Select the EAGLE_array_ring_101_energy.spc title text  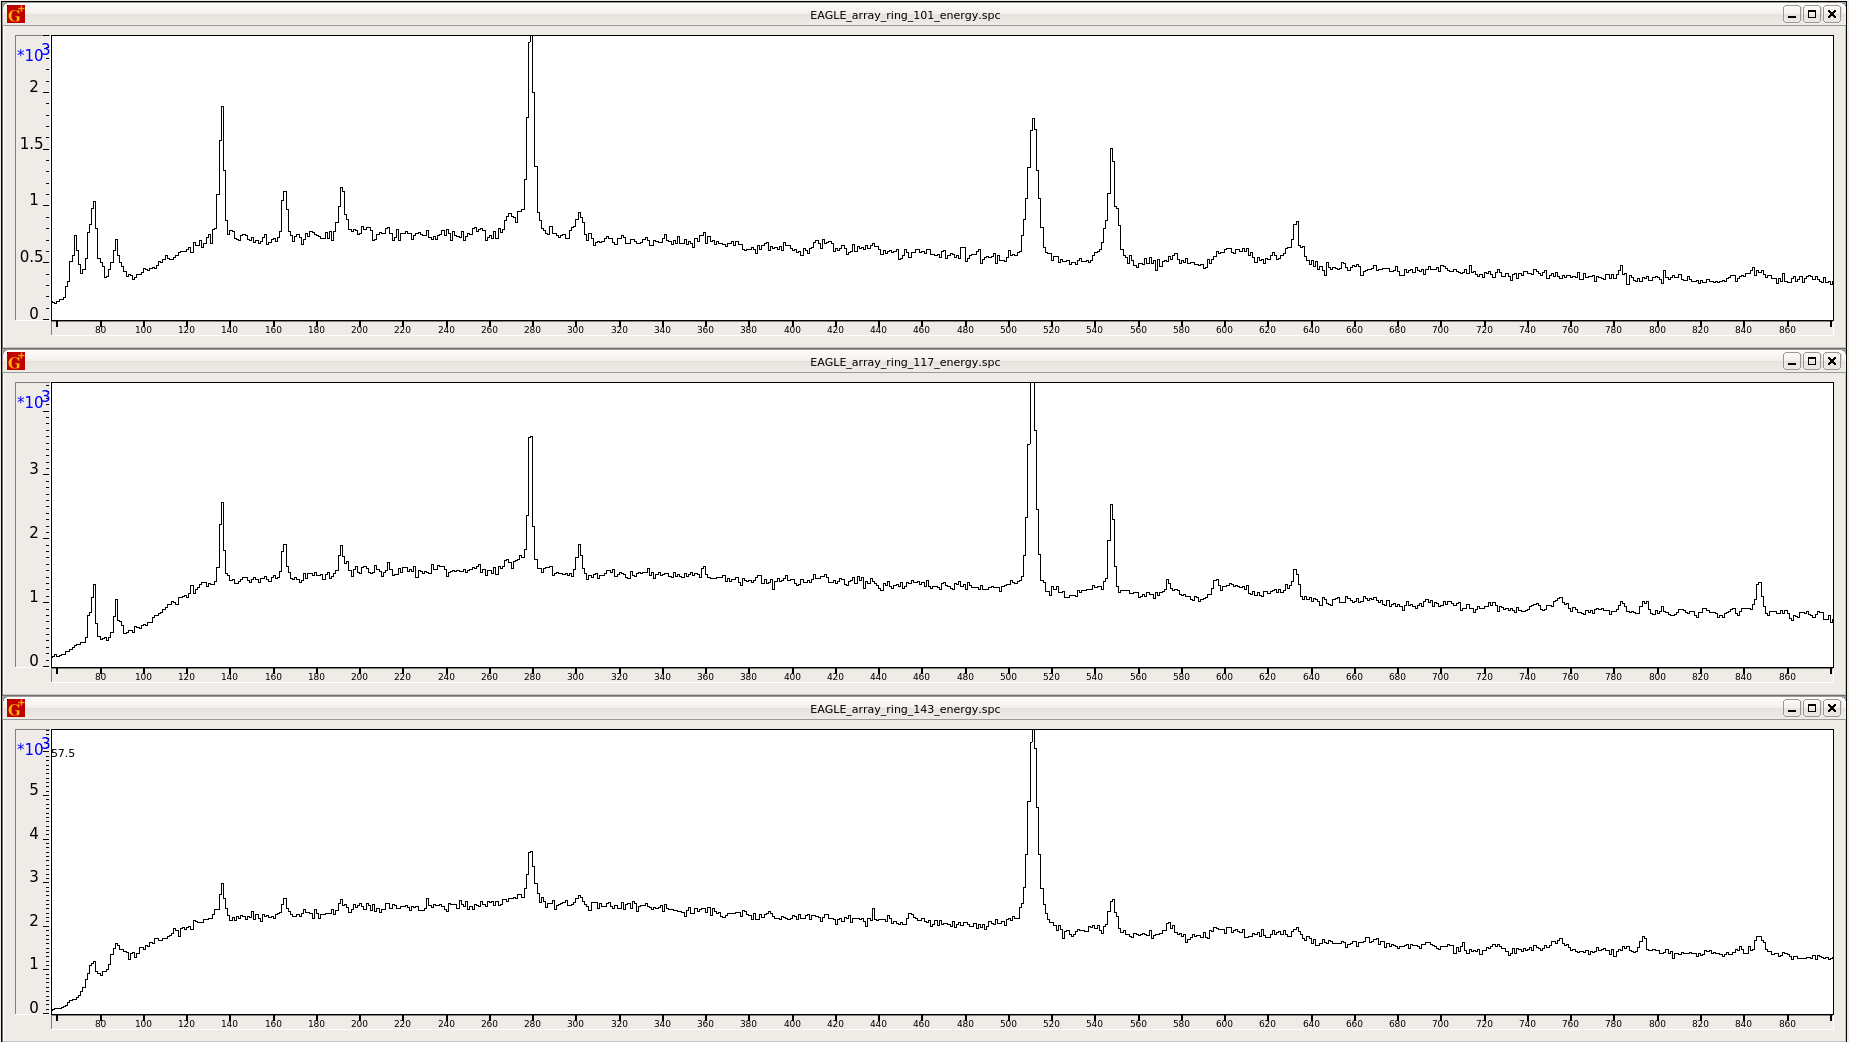pyautogui.click(x=904, y=15)
